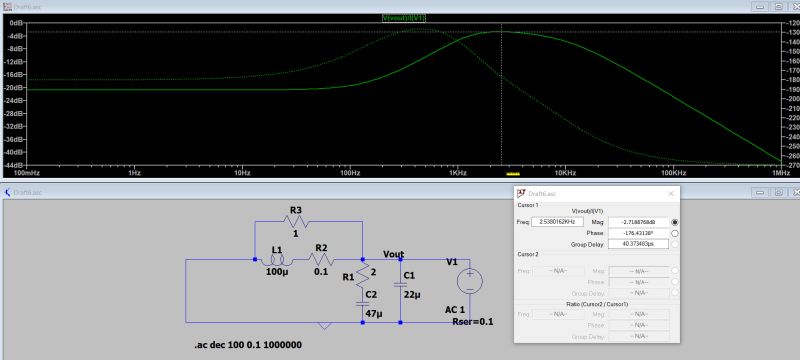Click the vertical cursor line on the plot
This screenshot has height=360, width=800.
(x=501, y=94)
